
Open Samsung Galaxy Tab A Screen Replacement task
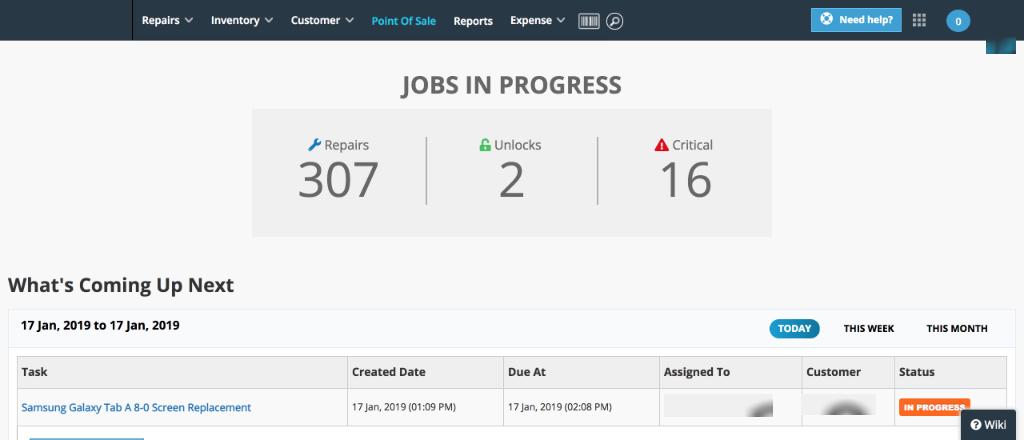pyautogui.click(x=136, y=407)
